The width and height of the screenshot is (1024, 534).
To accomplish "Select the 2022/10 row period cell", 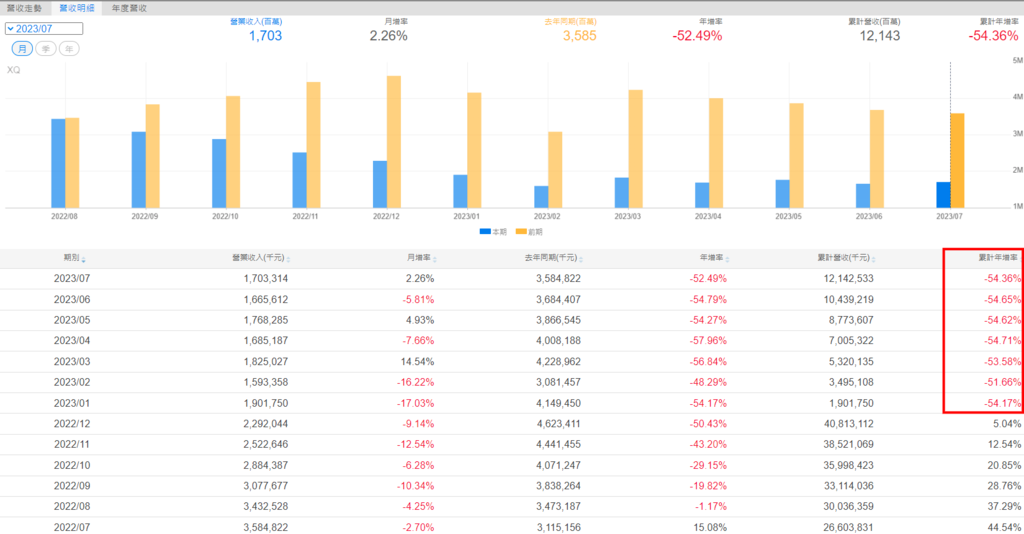I will 72,465.
